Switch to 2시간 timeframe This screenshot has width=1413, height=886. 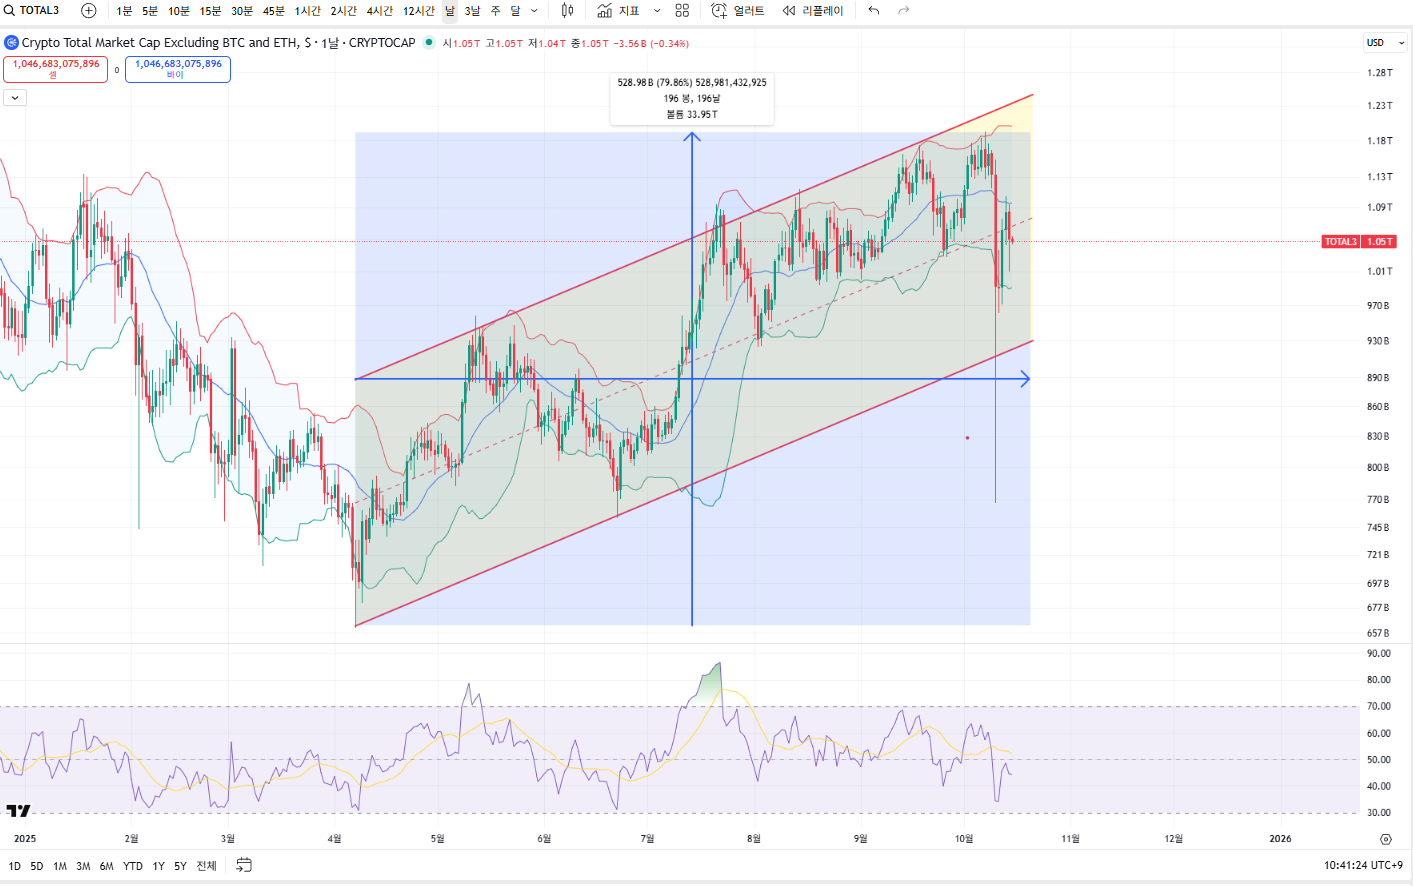[344, 11]
